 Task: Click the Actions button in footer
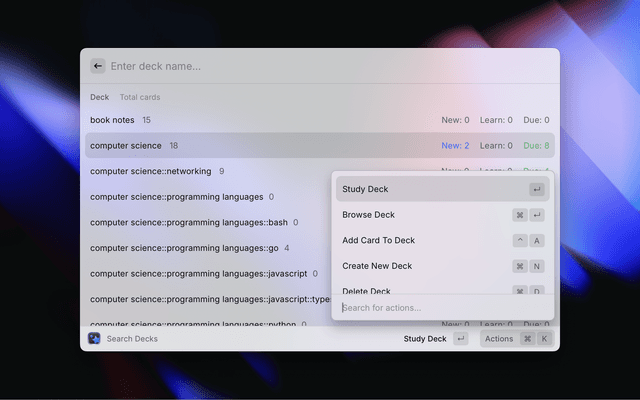tap(498, 339)
